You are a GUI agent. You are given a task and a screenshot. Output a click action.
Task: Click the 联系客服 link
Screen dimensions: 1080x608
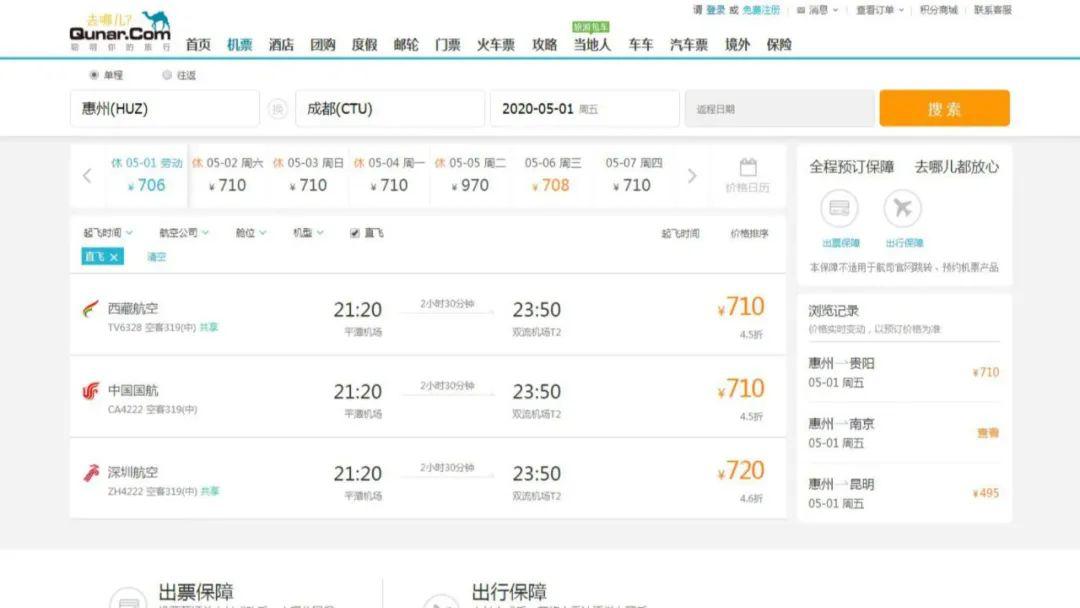click(993, 10)
